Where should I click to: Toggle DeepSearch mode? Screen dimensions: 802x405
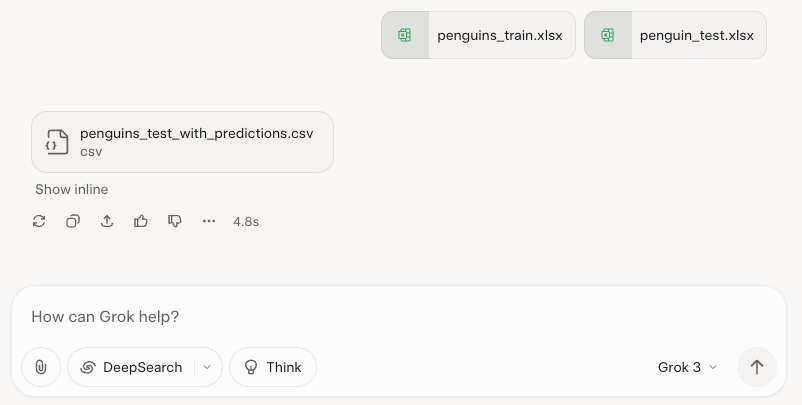[x=132, y=367]
